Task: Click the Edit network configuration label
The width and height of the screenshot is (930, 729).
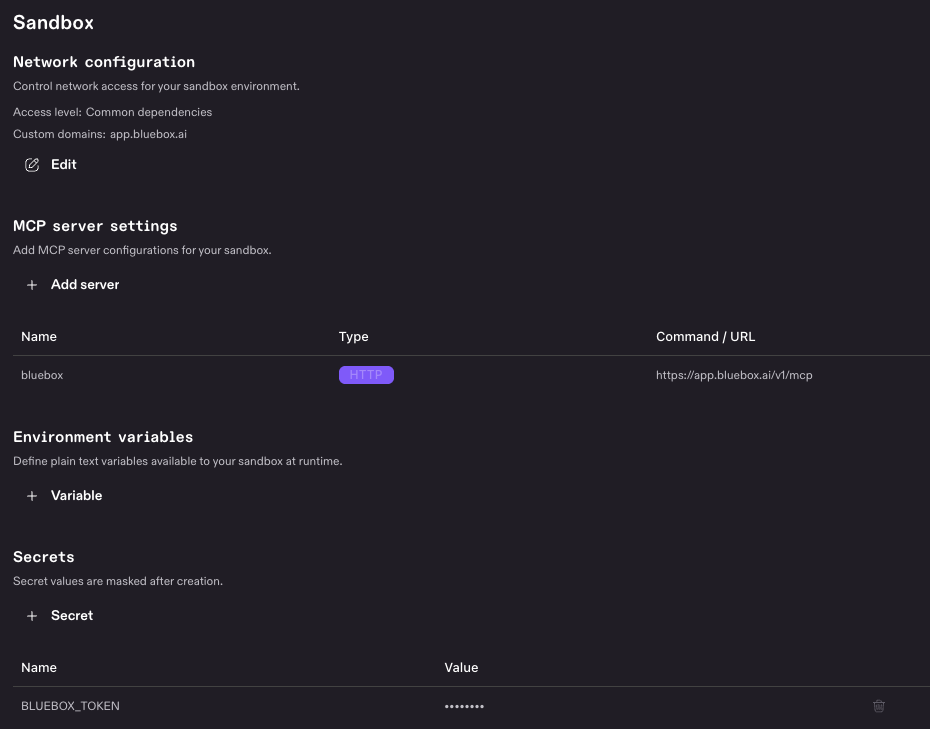Action: coord(63,164)
